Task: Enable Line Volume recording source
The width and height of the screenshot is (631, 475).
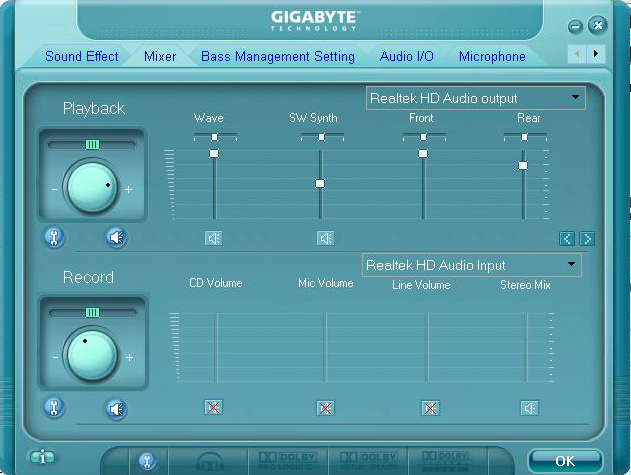Action: tap(430, 408)
